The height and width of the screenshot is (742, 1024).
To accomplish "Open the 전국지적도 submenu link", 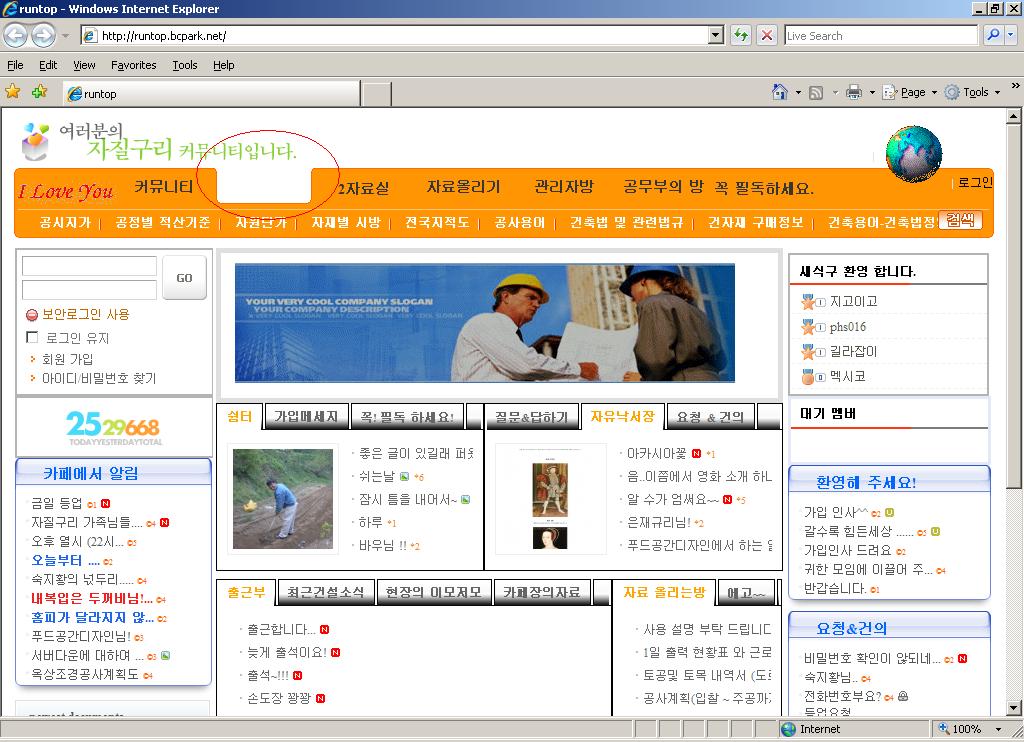I will 437,223.
